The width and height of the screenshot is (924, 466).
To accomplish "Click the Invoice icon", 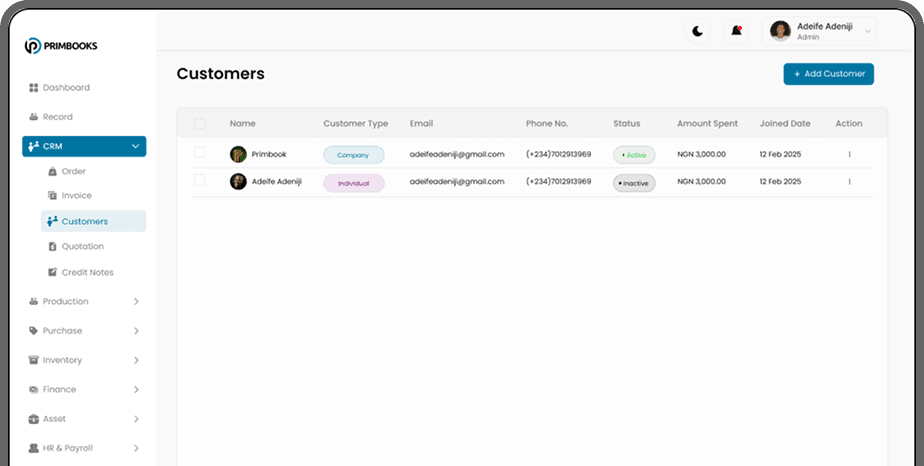I will pyautogui.click(x=52, y=196).
